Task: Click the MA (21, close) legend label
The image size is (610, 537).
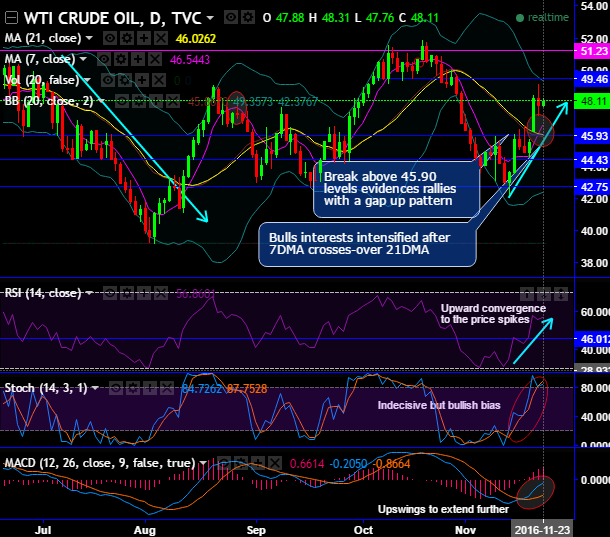Action: click(43, 38)
